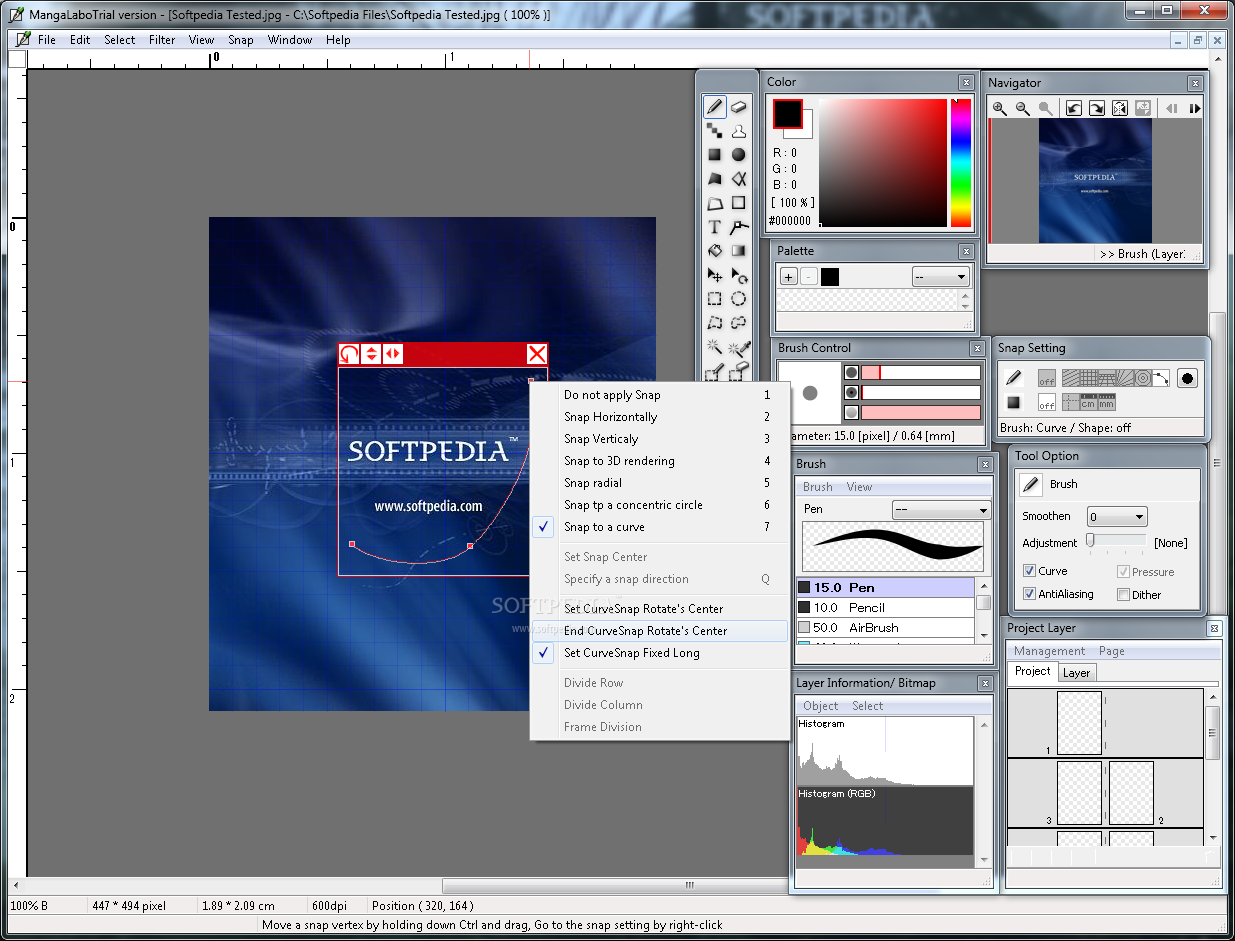
Task: Close the Color panel
Action: (966, 83)
